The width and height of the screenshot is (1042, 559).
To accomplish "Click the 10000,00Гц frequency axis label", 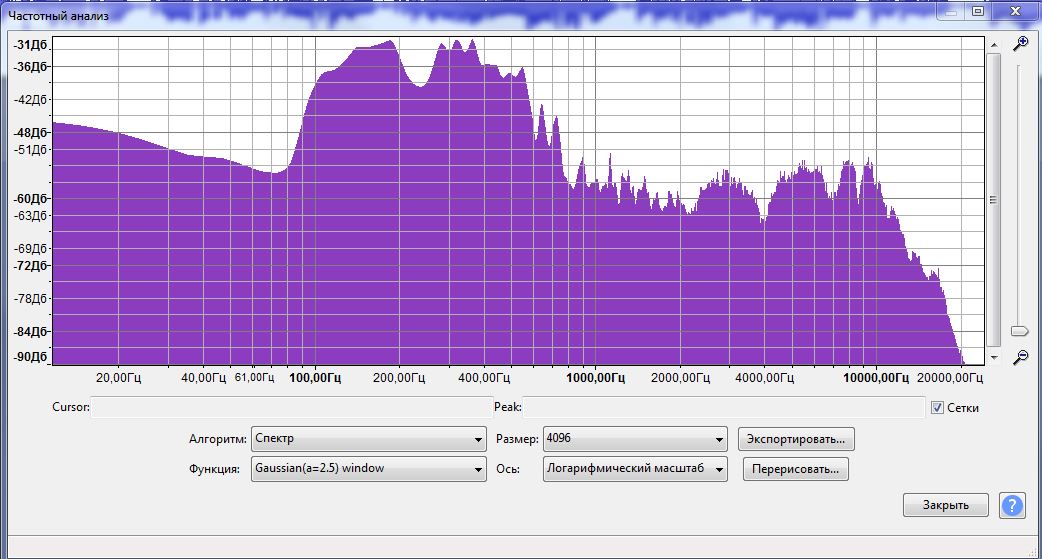I will [876, 378].
